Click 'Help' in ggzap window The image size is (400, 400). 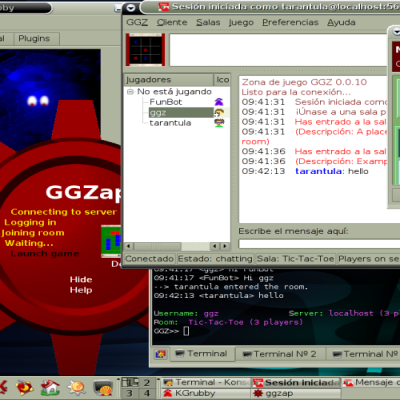[x=81, y=290]
